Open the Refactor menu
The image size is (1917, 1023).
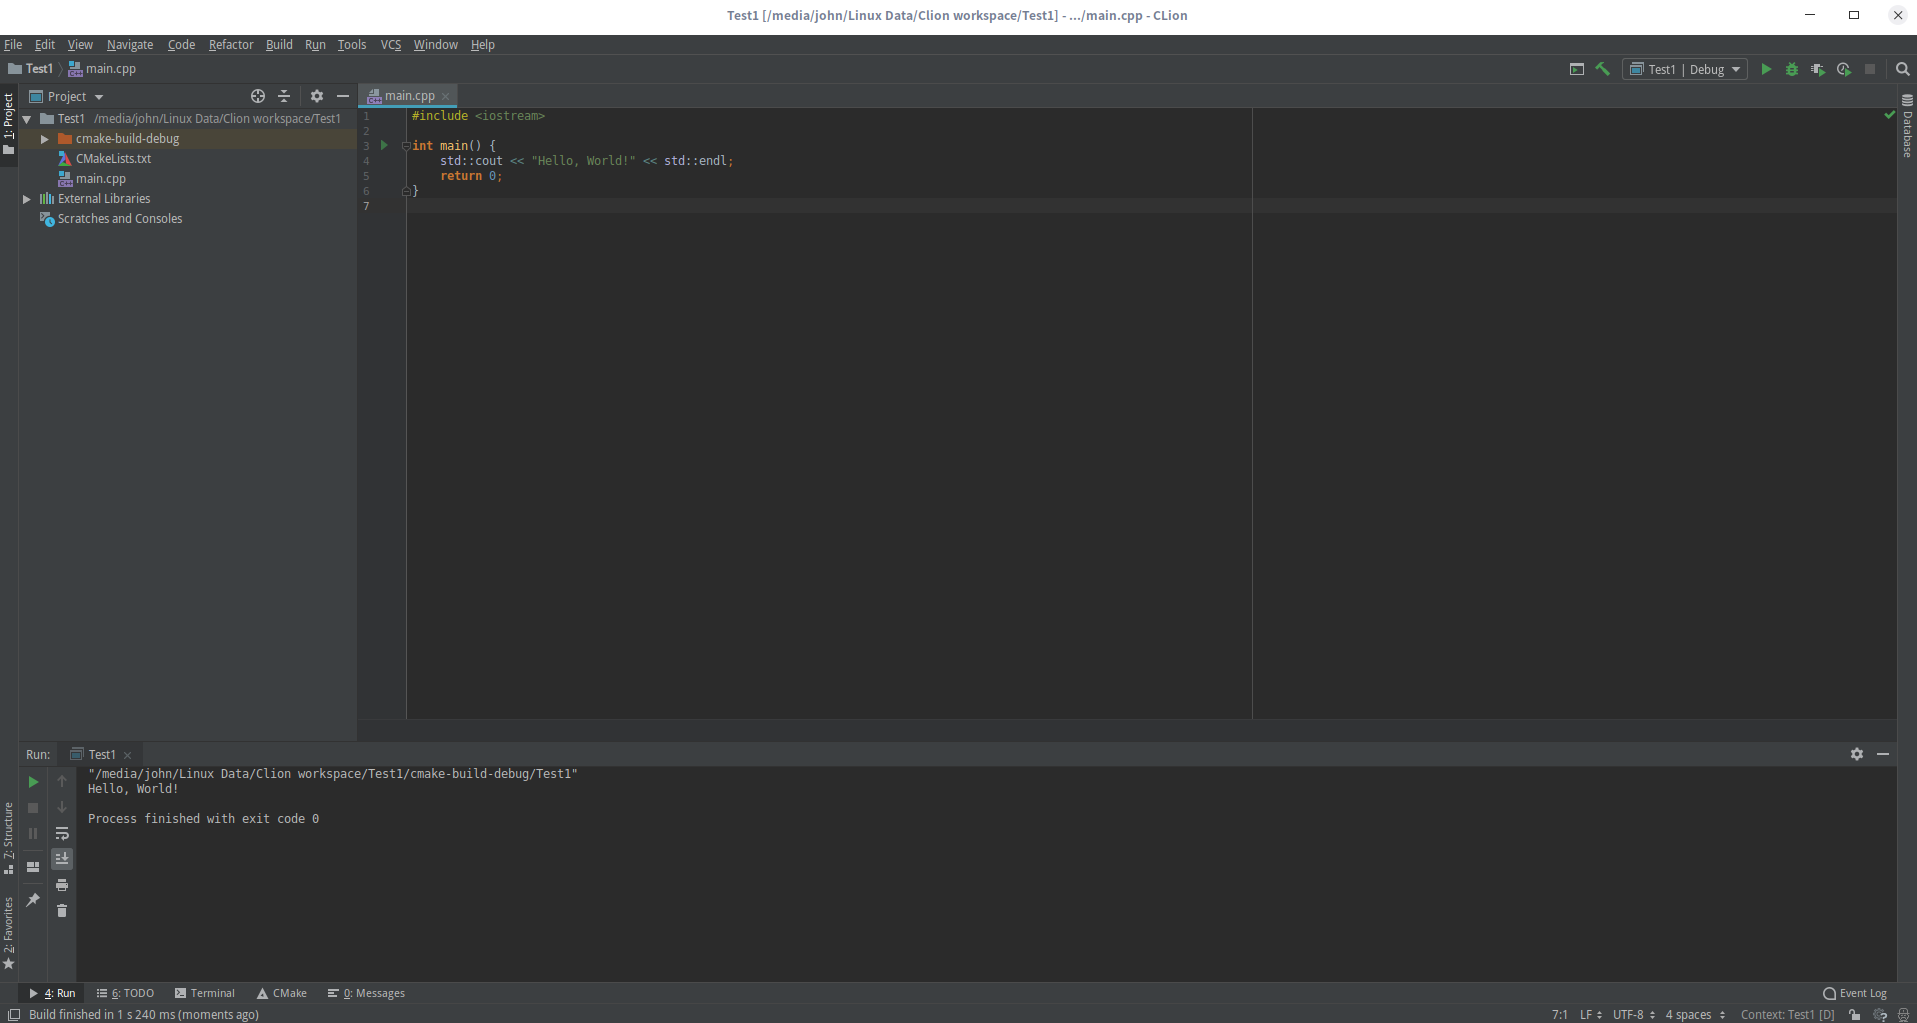[231, 45]
